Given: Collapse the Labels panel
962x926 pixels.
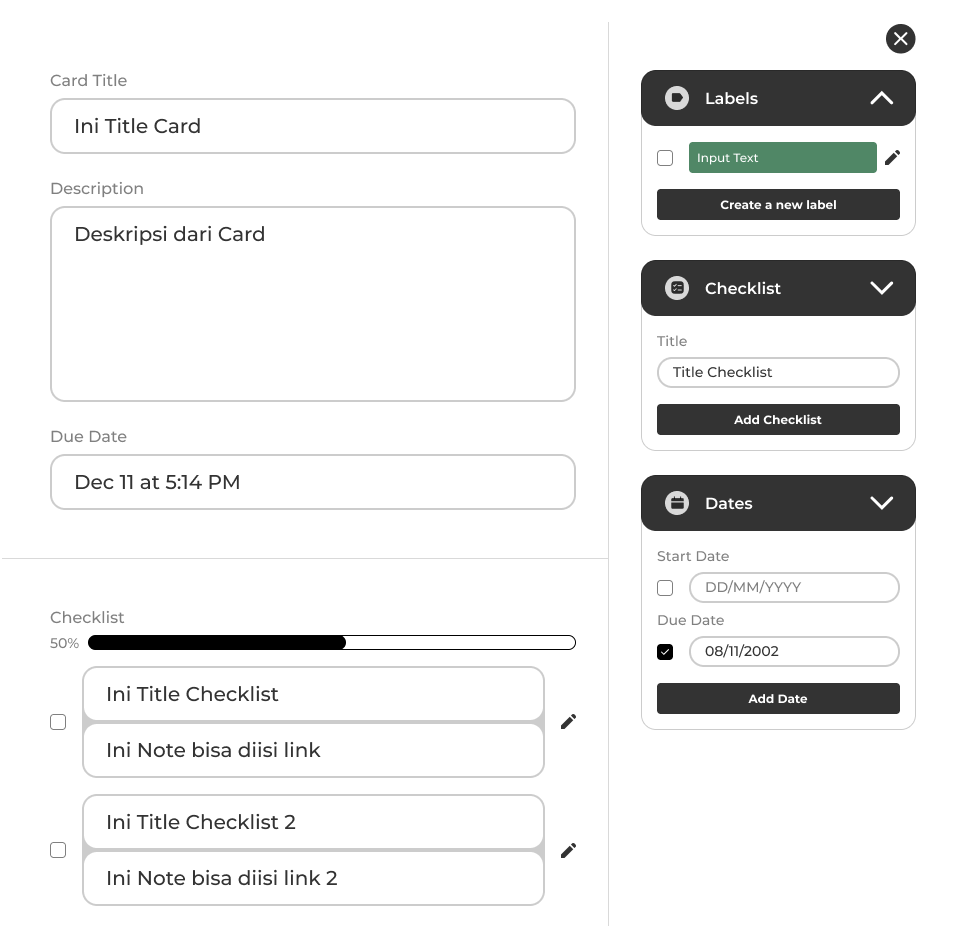Looking at the screenshot, I should [x=881, y=98].
